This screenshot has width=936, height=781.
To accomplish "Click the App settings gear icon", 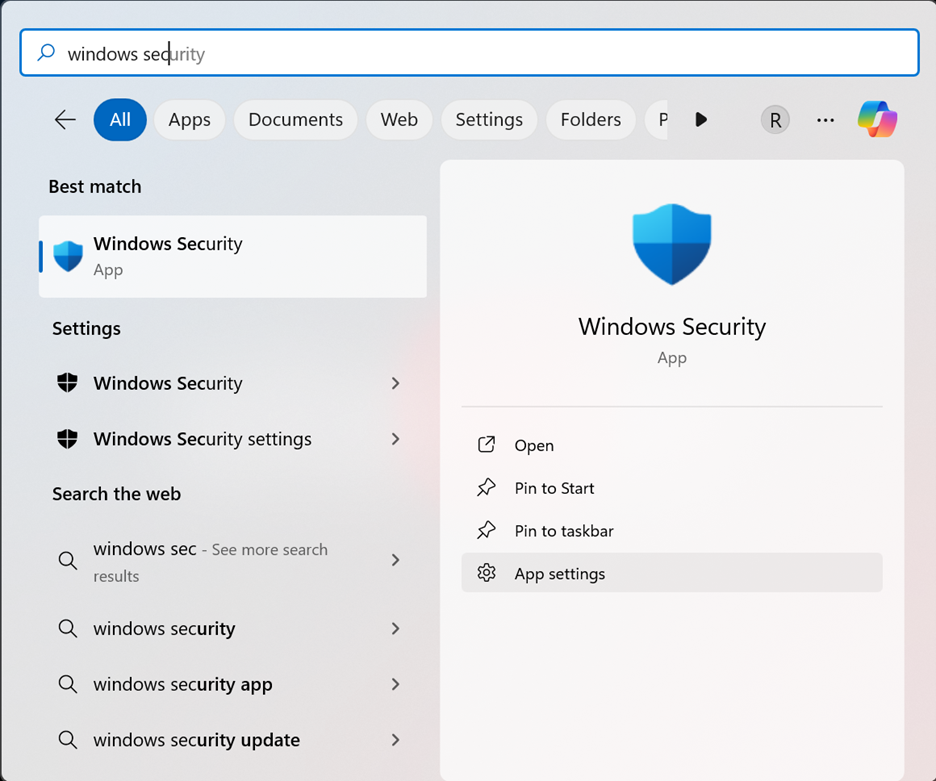I will click(x=487, y=573).
